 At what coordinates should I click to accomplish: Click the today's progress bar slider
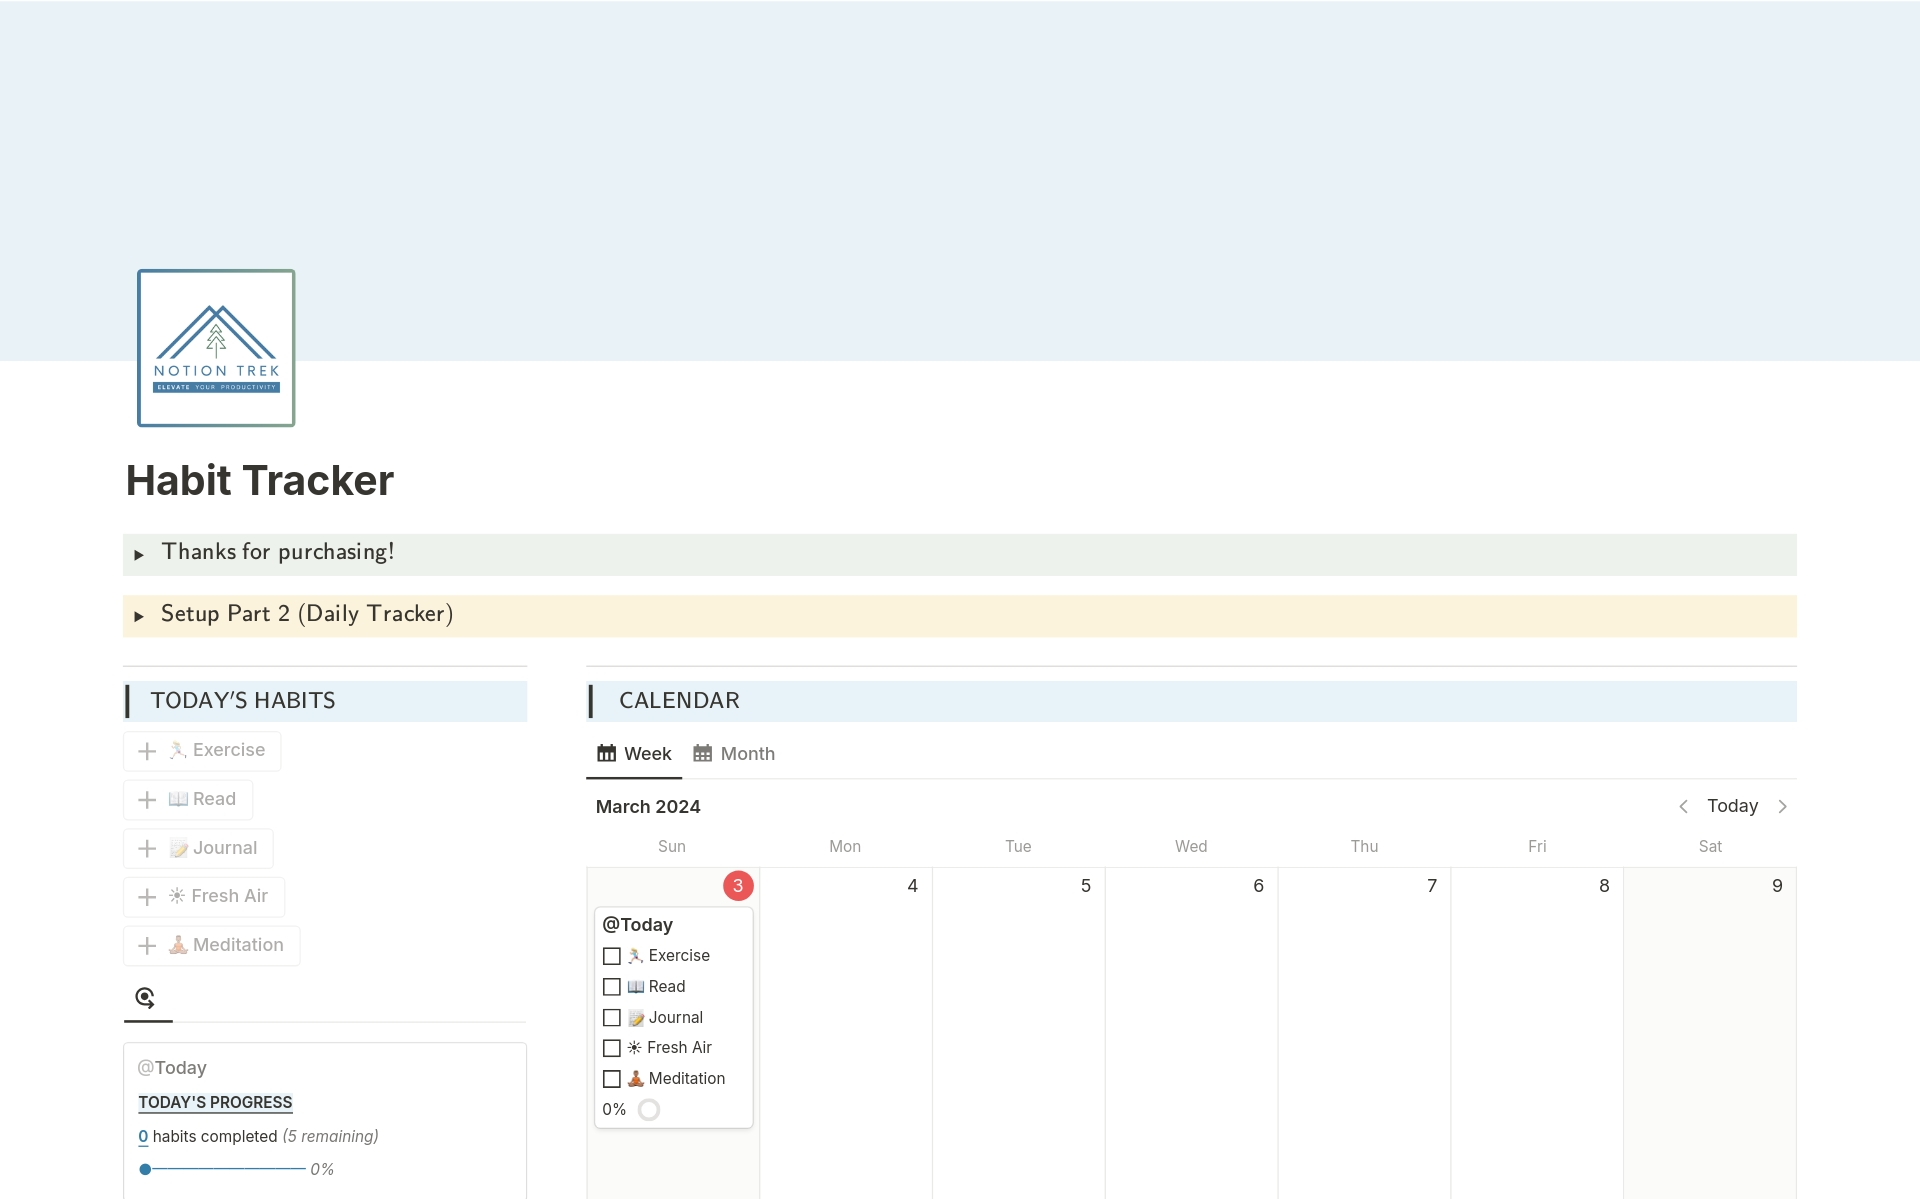click(x=224, y=1169)
